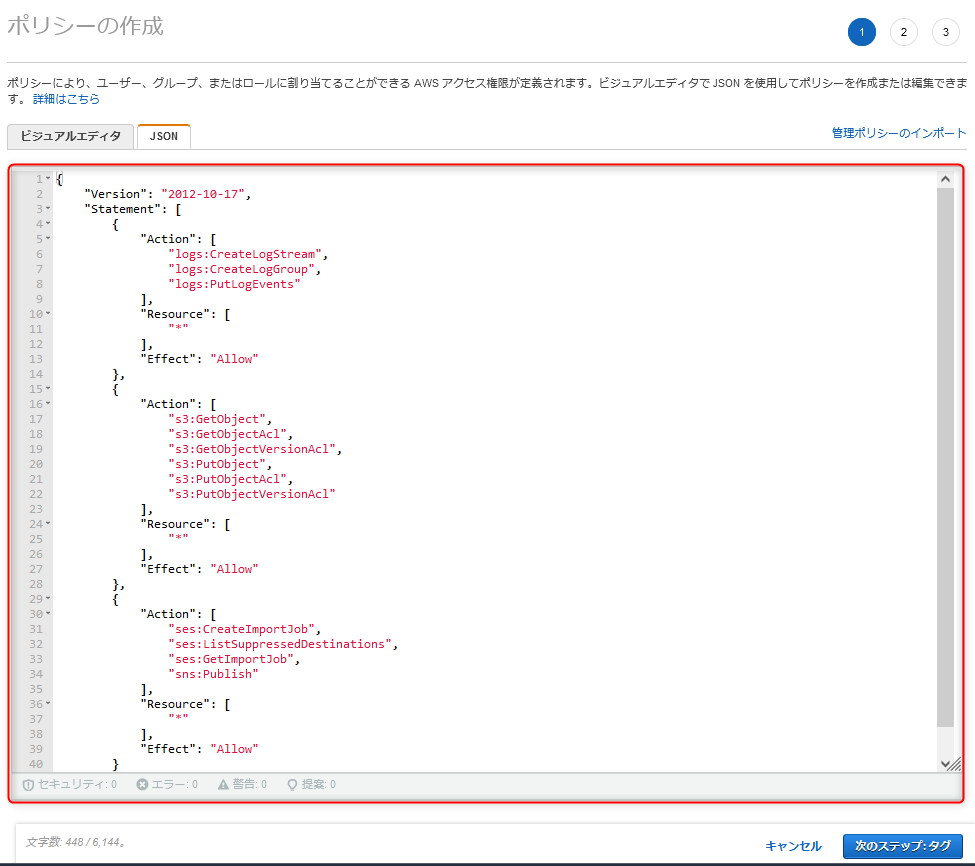Viewport: 975px width, 866px height.
Task: Click the editor scroll-up arrow
Action: 945,179
